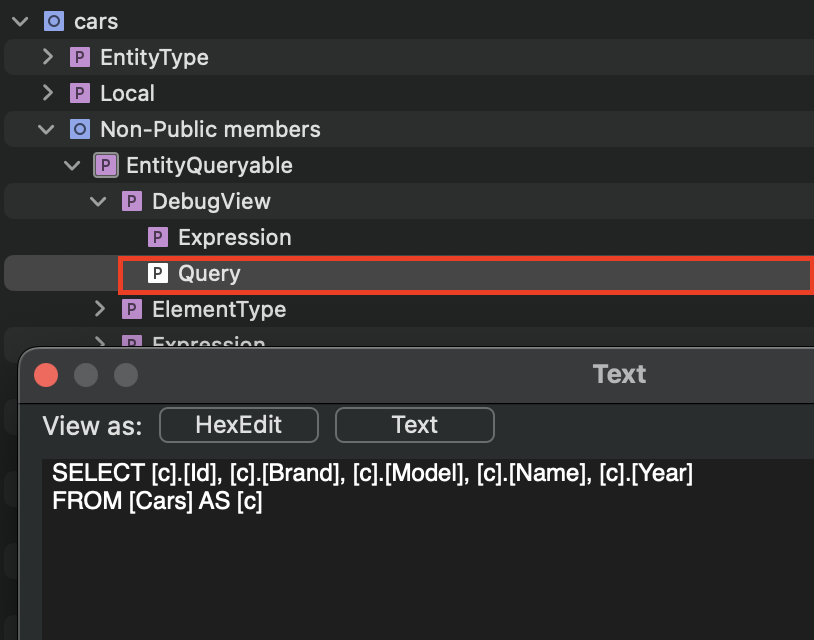Expand the Local node chevron
814x640 pixels.
point(47,93)
